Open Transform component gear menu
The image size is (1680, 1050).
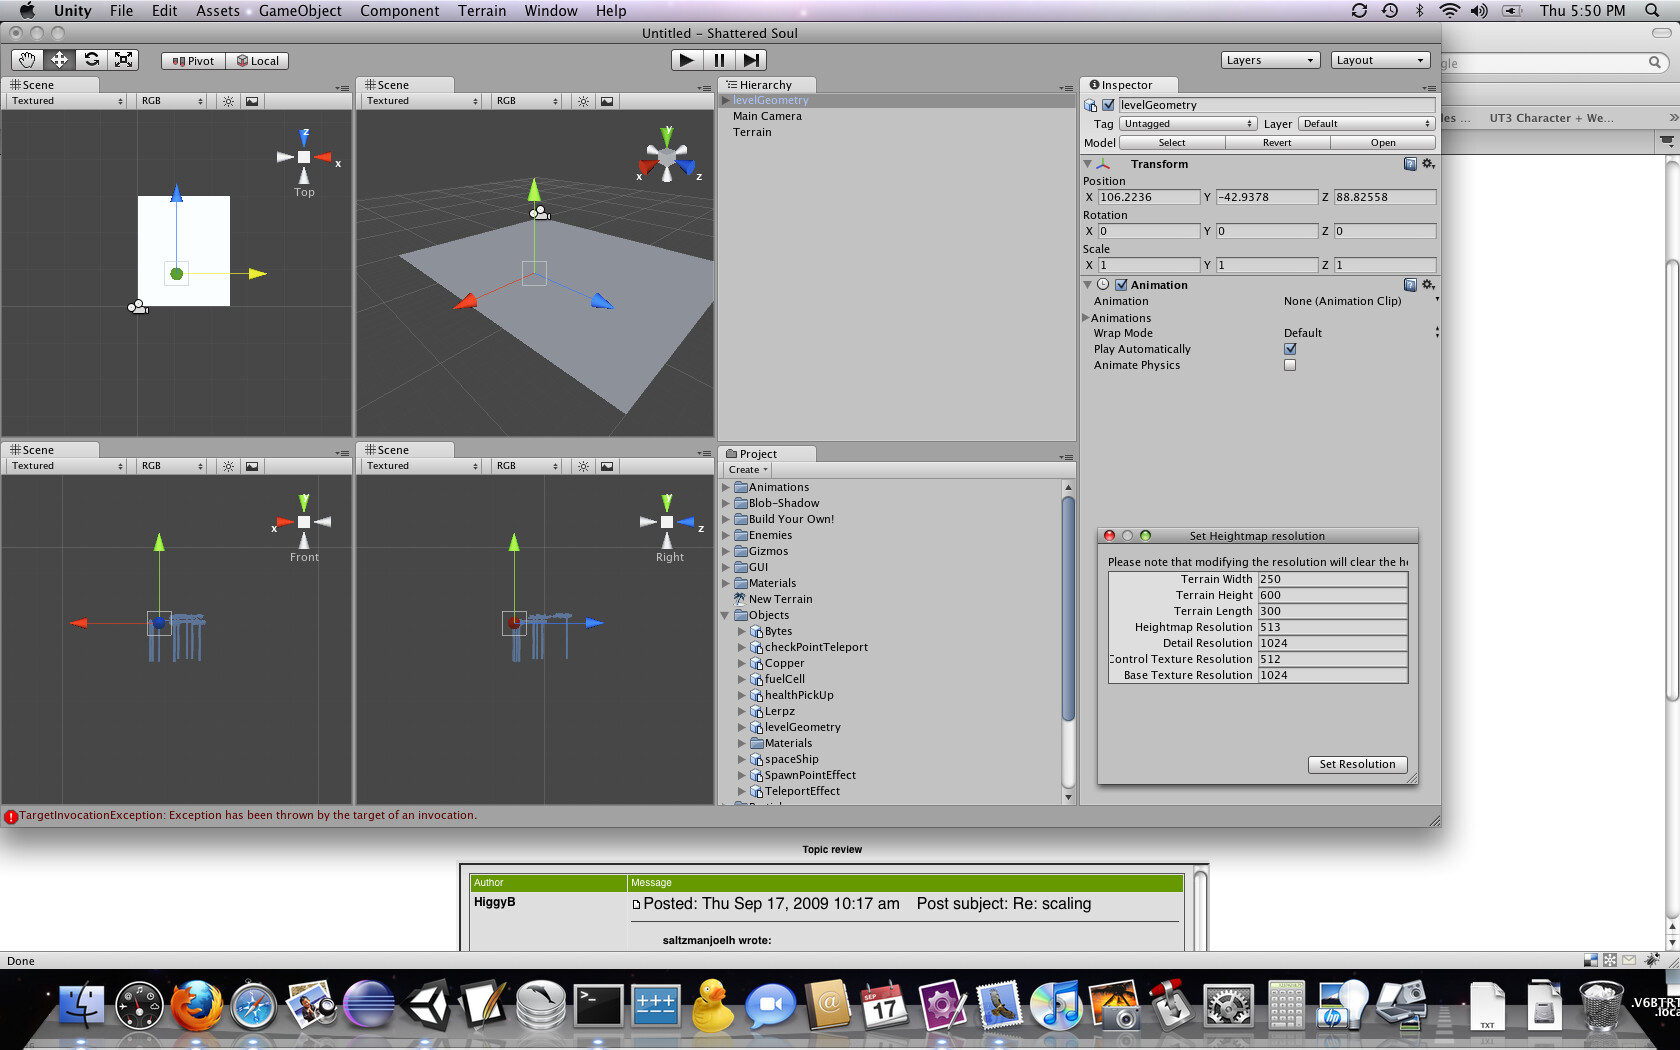pos(1428,164)
